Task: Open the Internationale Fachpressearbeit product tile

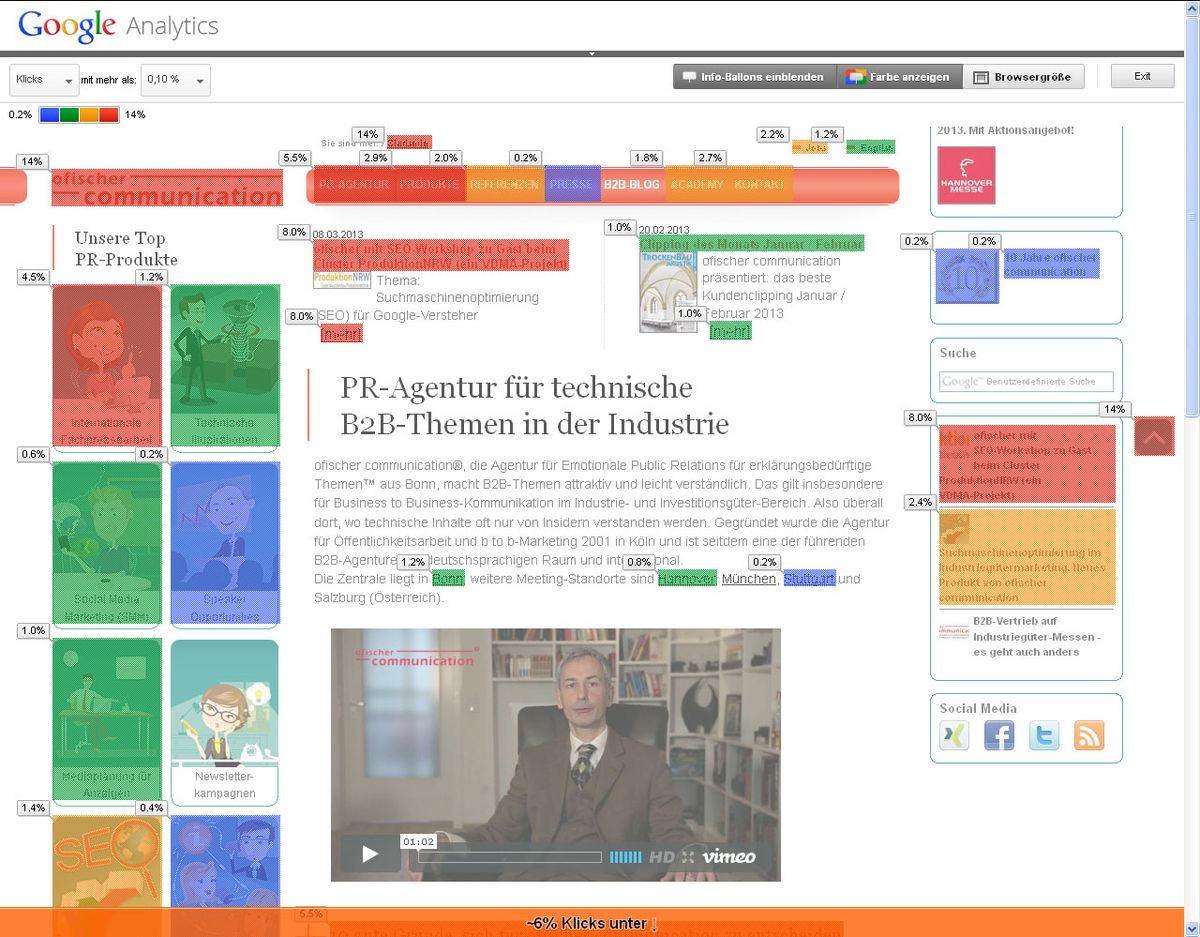Action: pos(106,367)
